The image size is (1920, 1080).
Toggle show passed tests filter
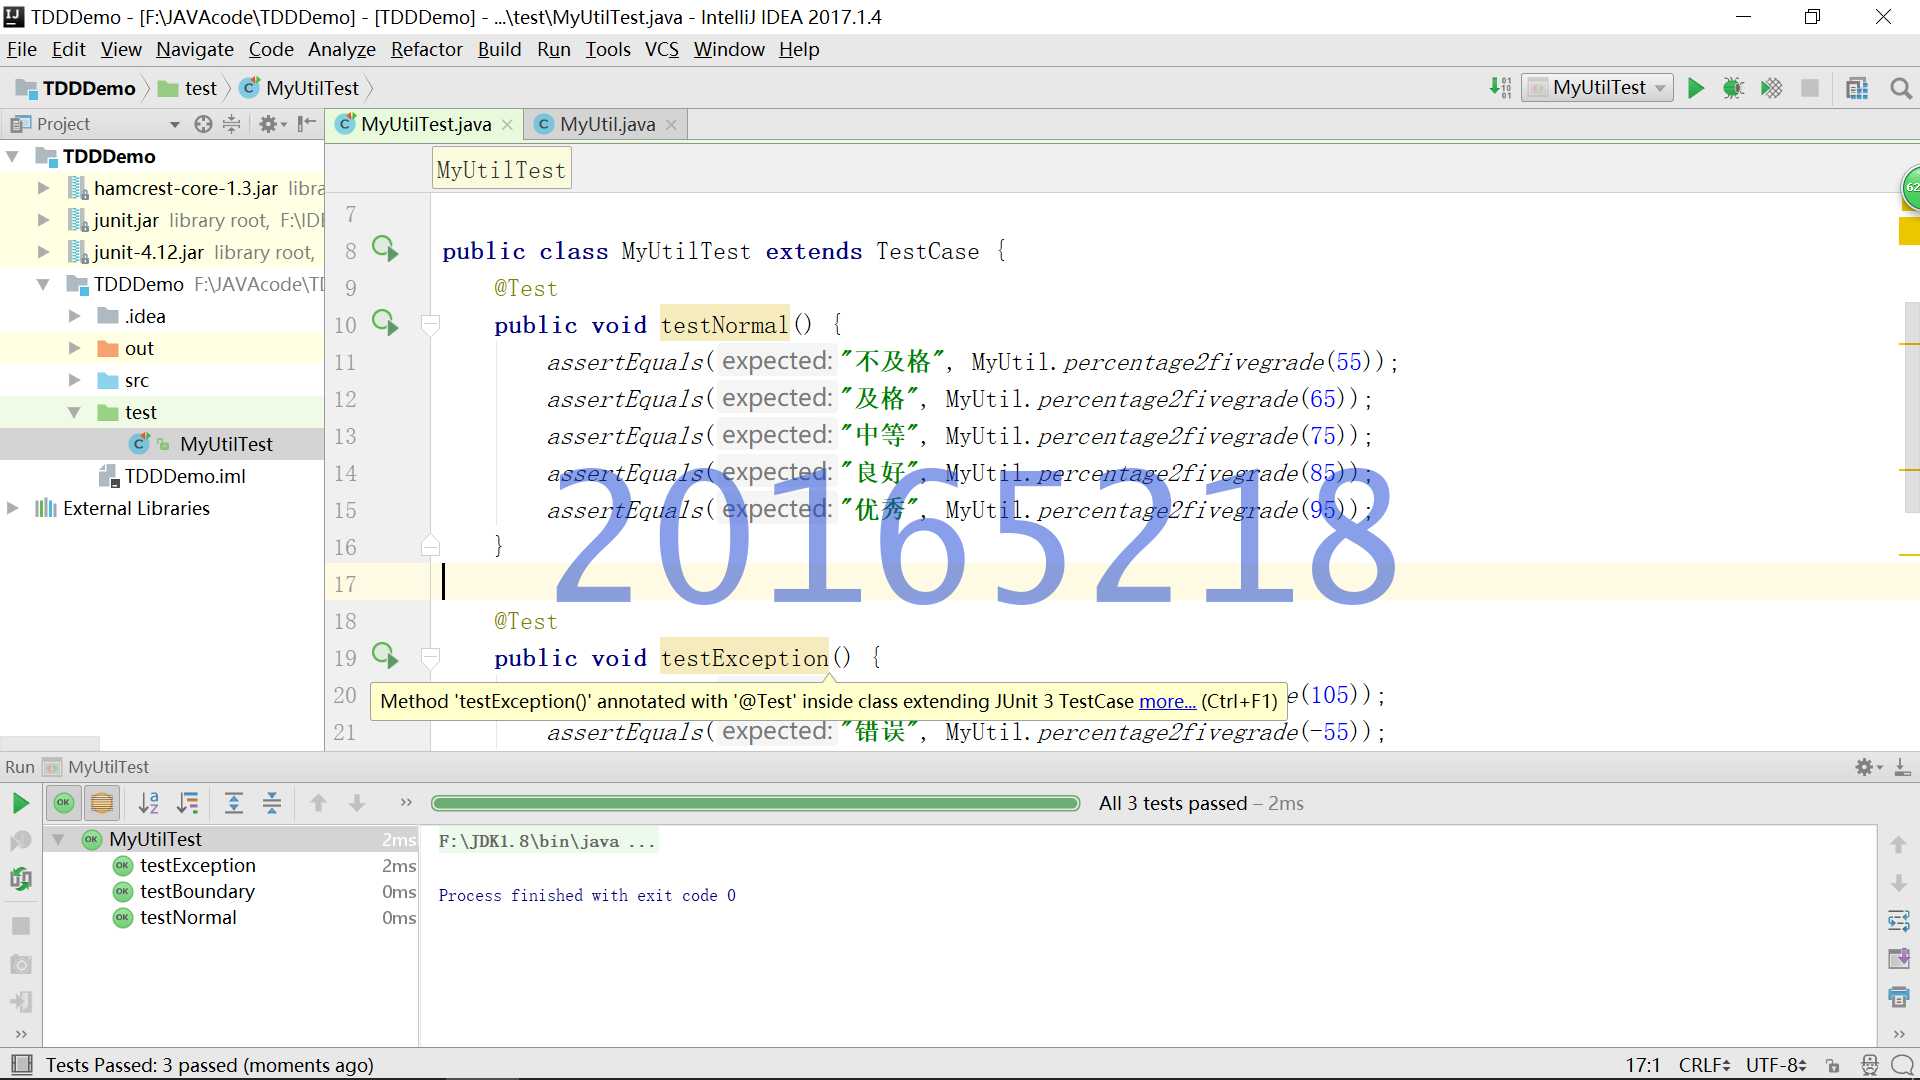pyautogui.click(x=64, y=803)
